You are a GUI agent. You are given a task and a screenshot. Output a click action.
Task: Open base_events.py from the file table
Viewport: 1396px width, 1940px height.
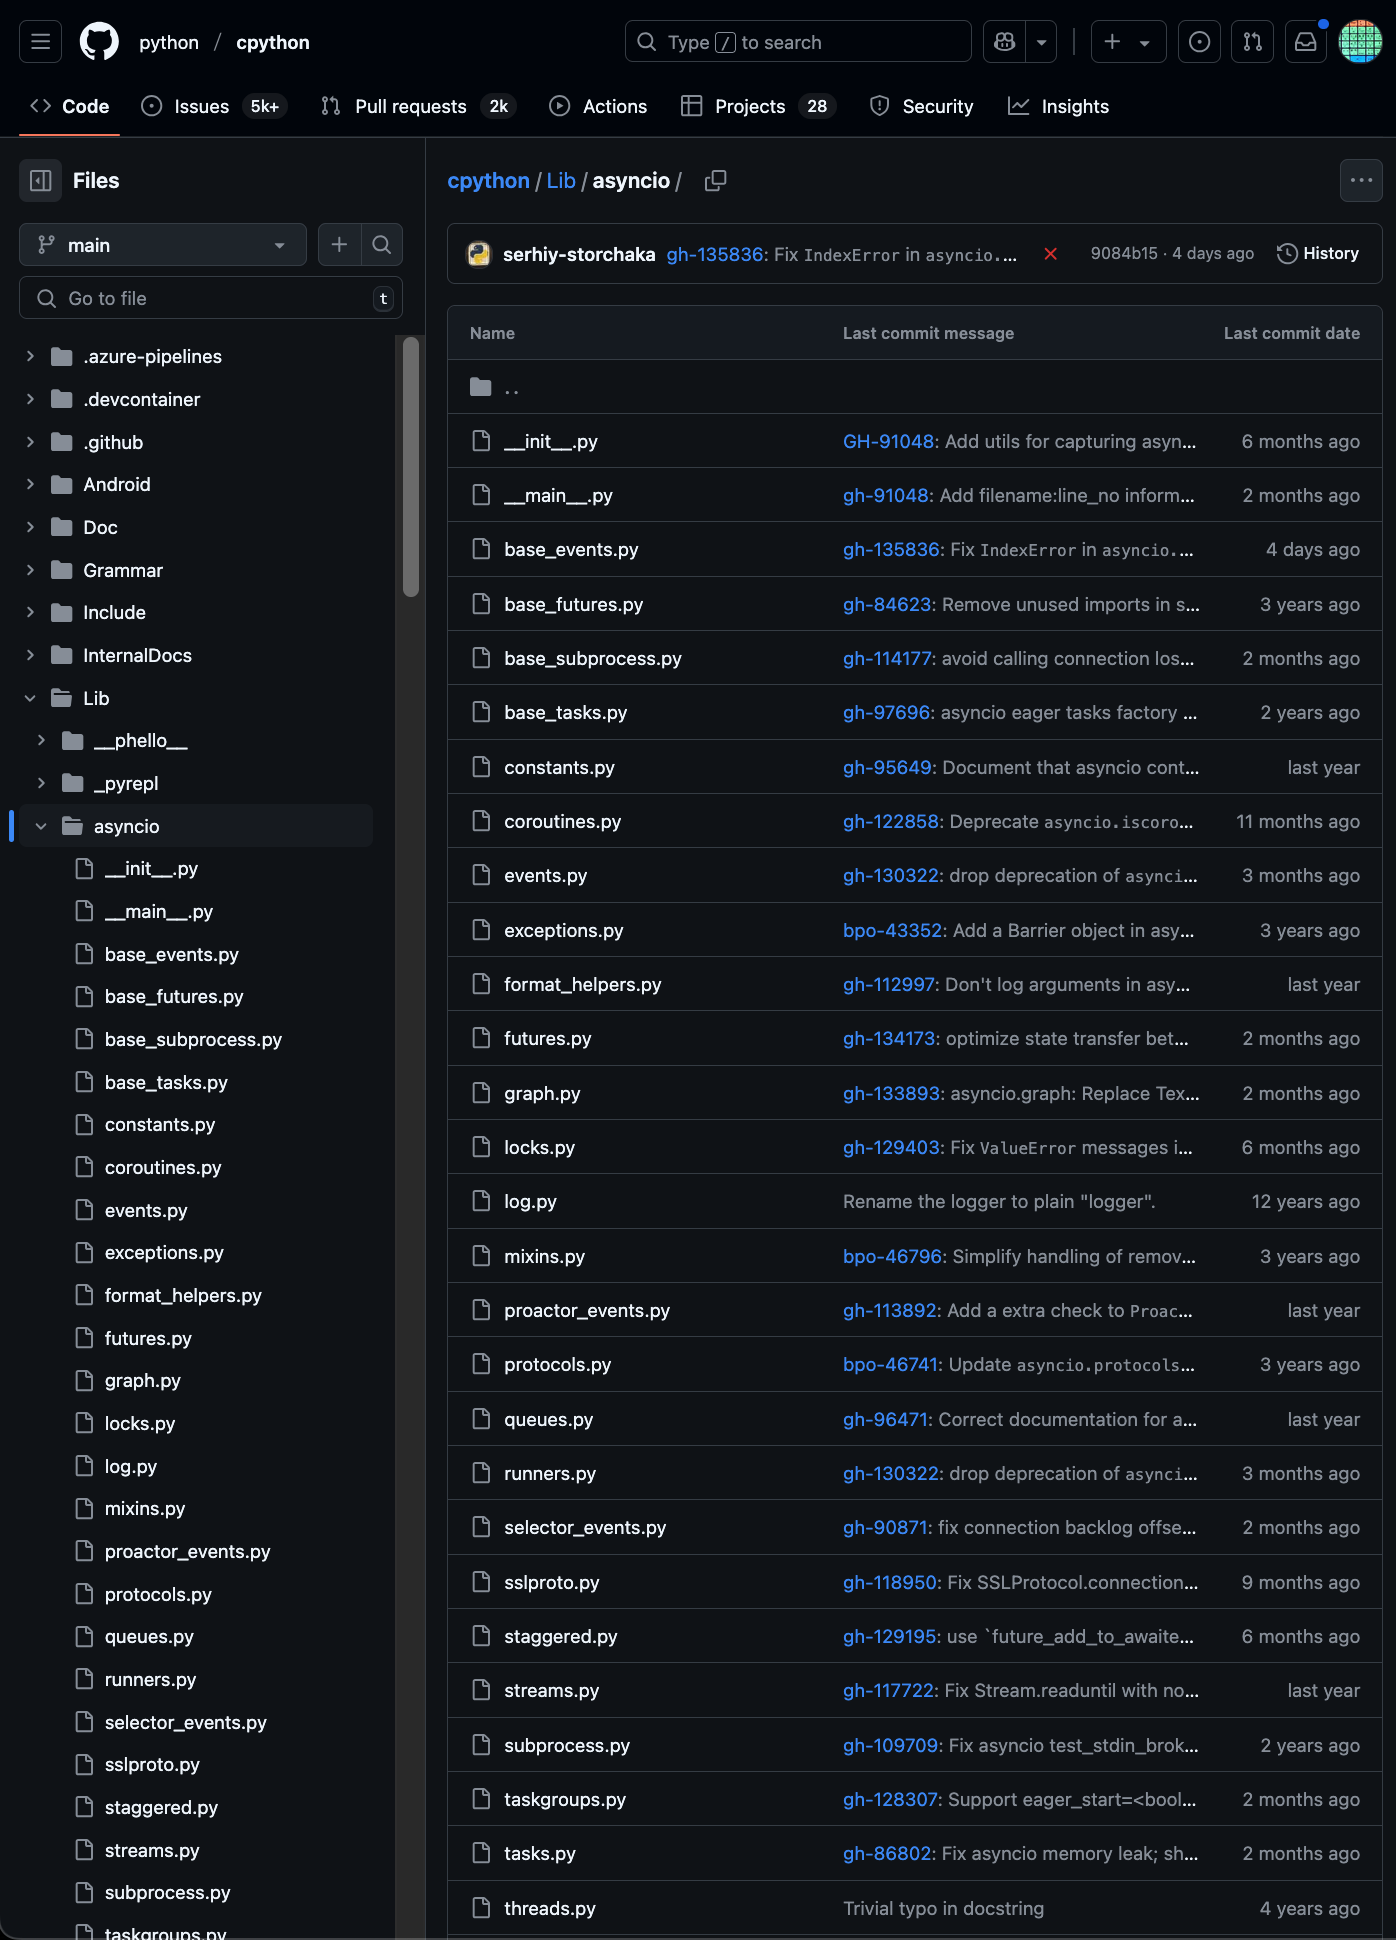pyautogui.click(x=571, y=550)
